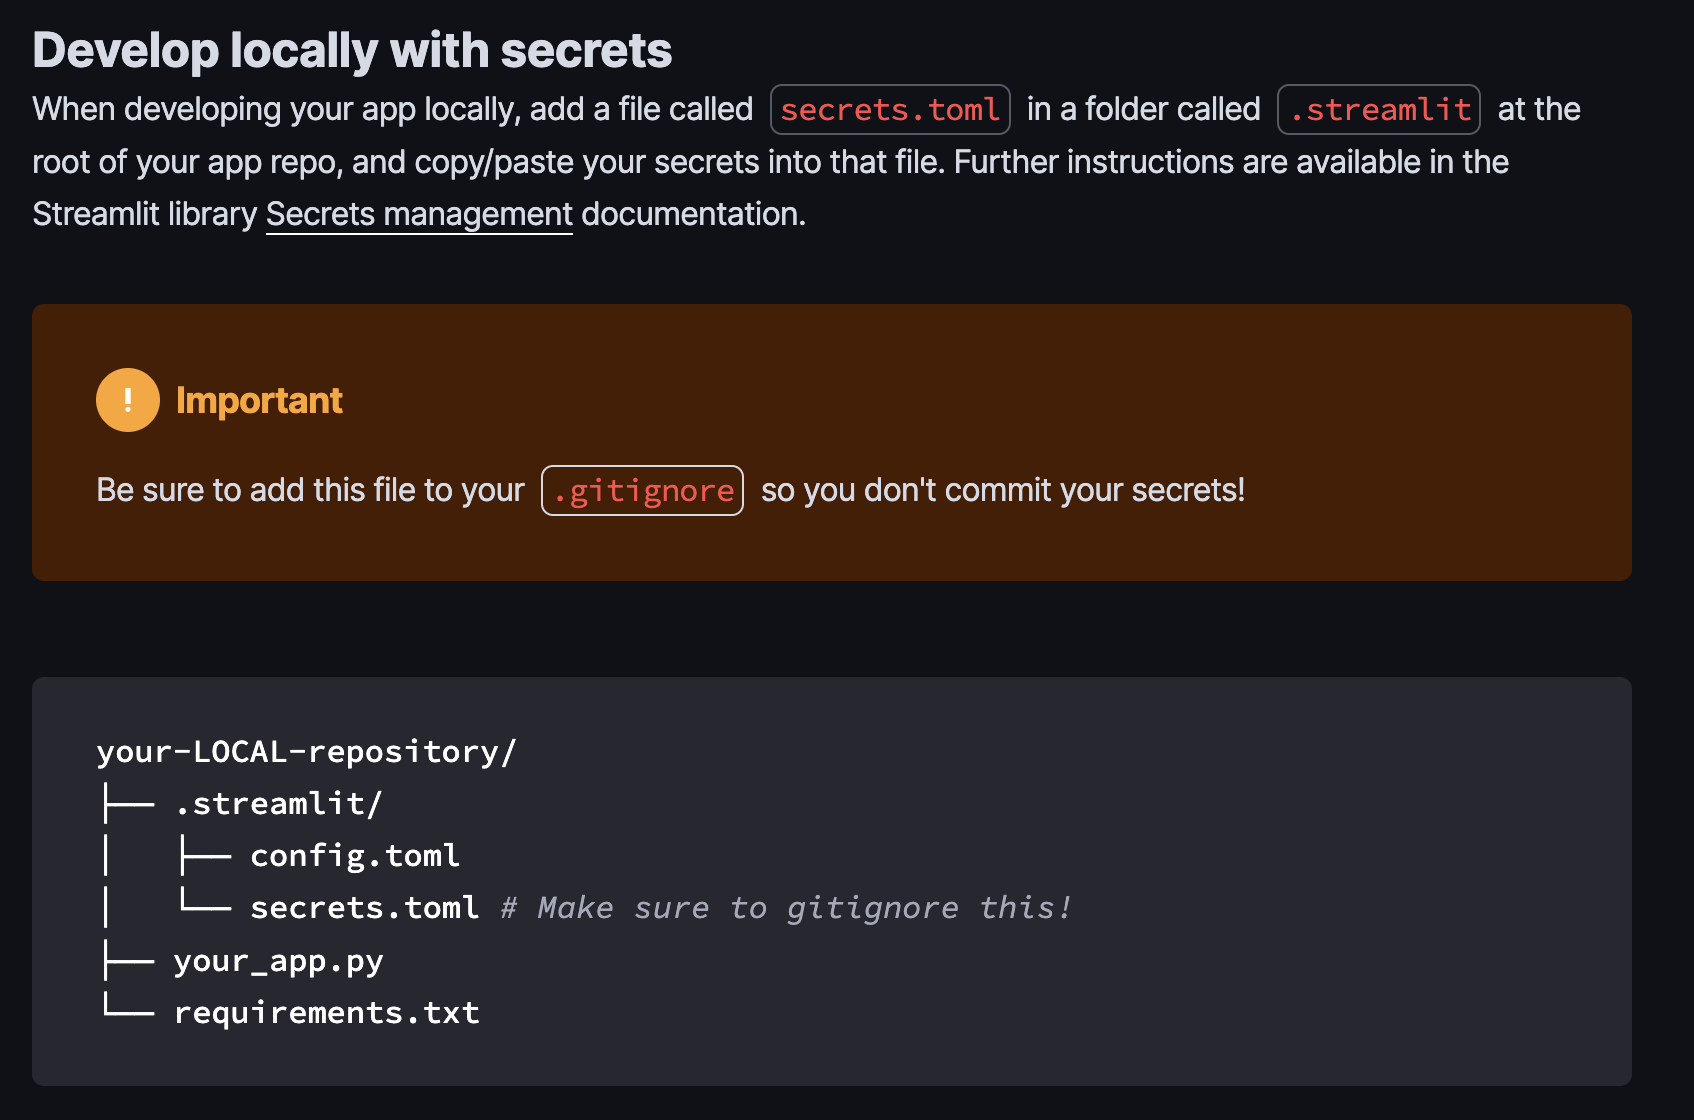
Task: Click the word 'documentation' after the link
Action: 692,214
